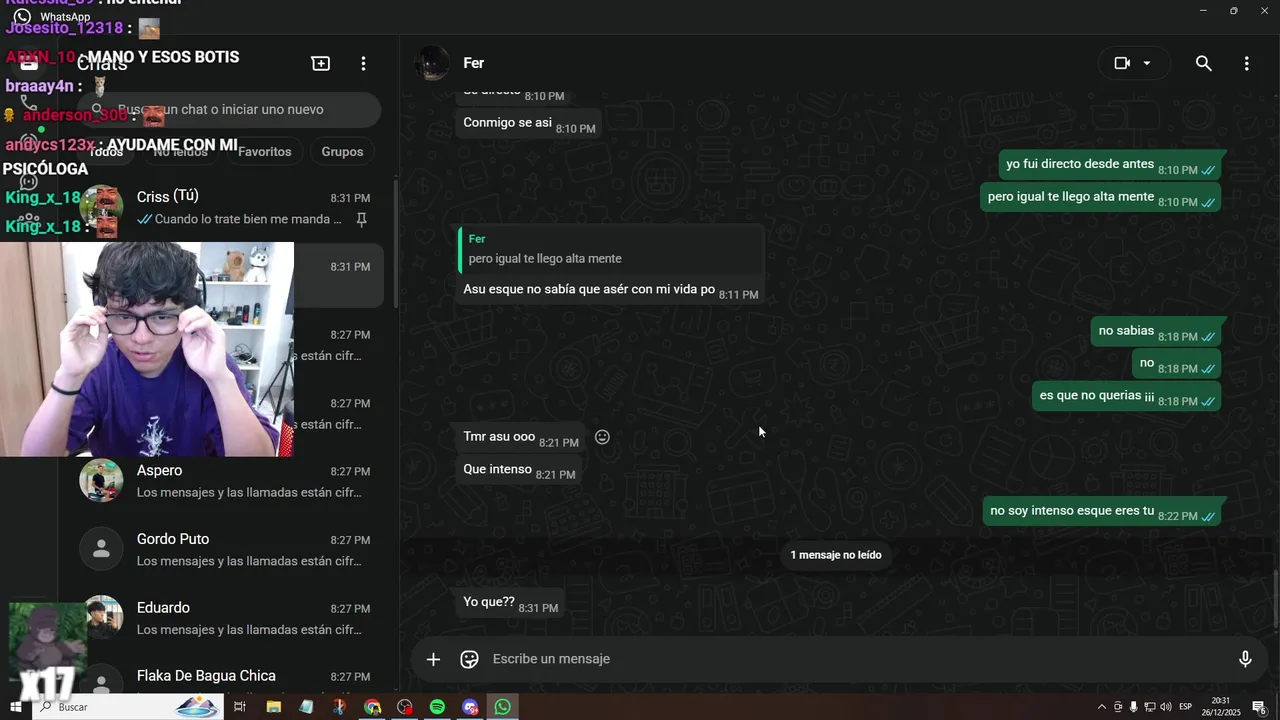This screenshot has height=720, width=1280.
Task: Open File Explorer from the taskbar
Action: click(x=273, y=707)
